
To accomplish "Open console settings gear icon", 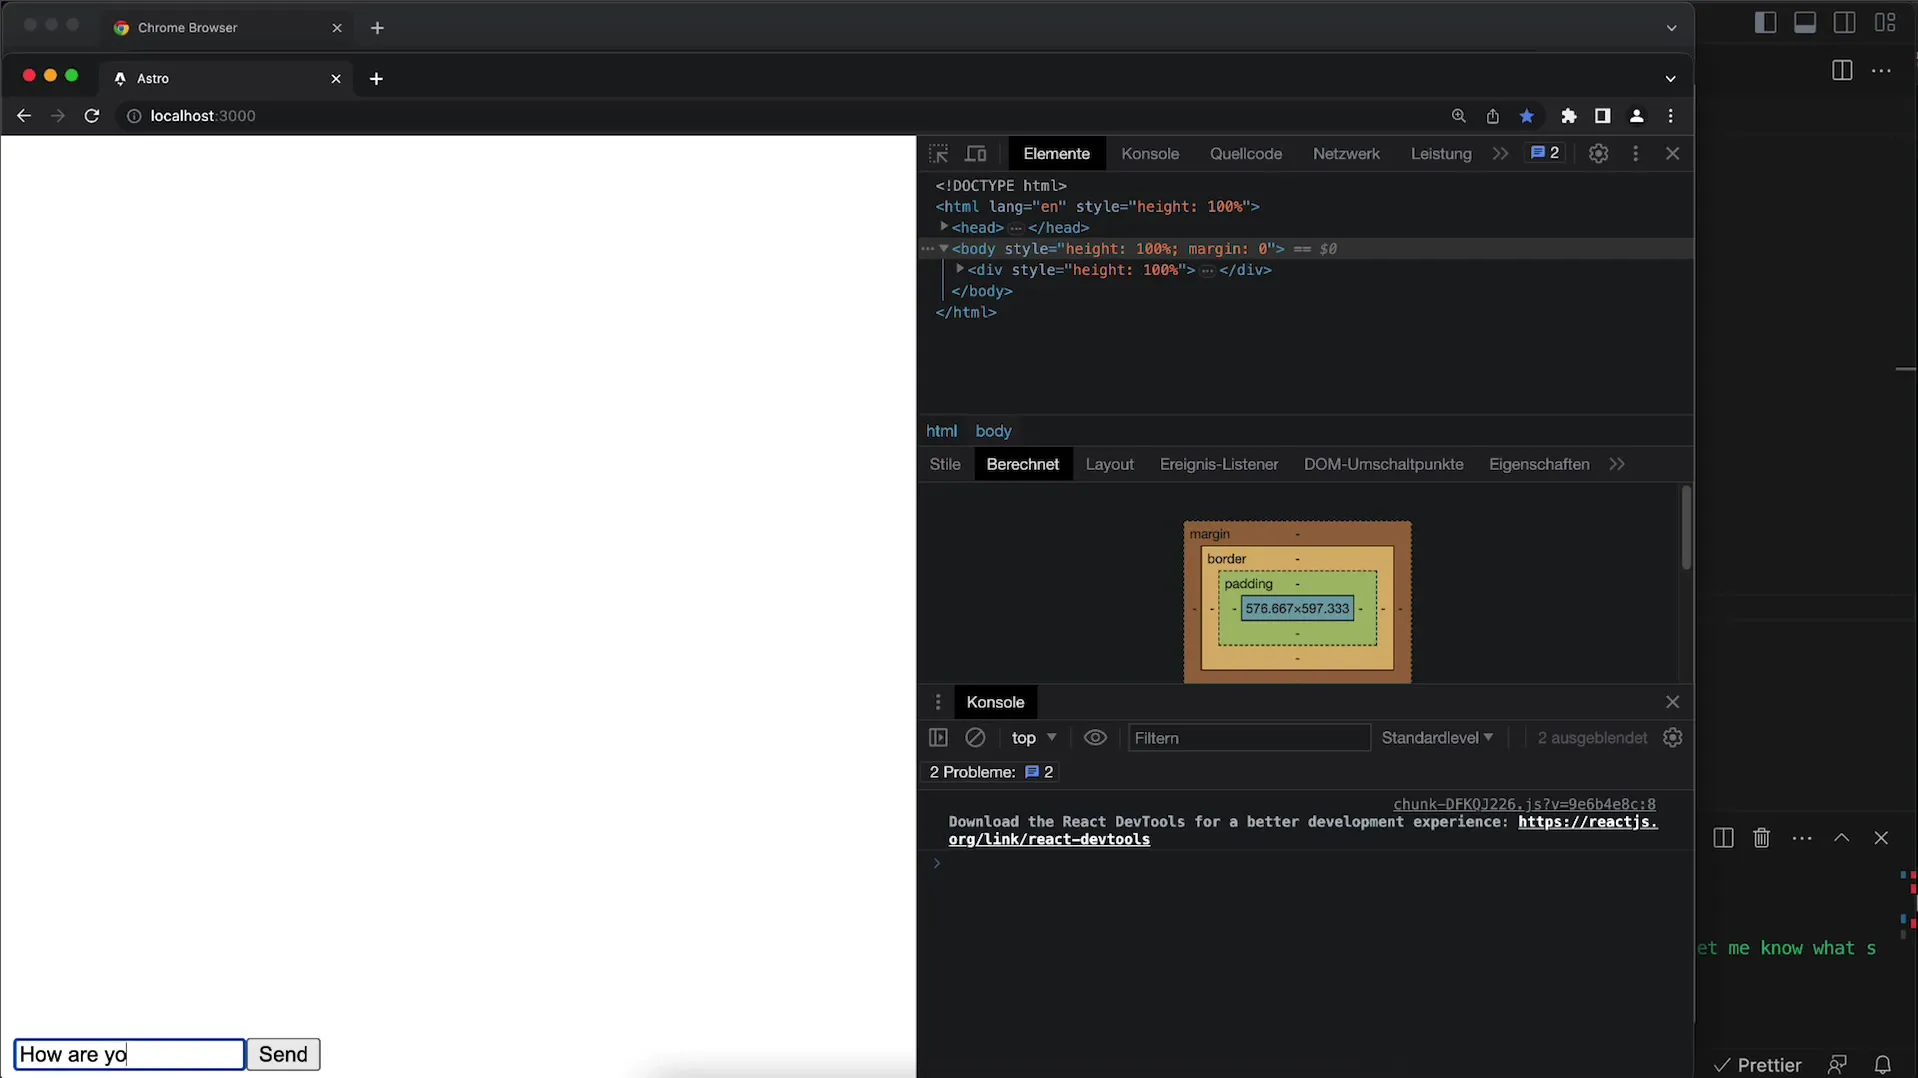I will point(1673,738).
